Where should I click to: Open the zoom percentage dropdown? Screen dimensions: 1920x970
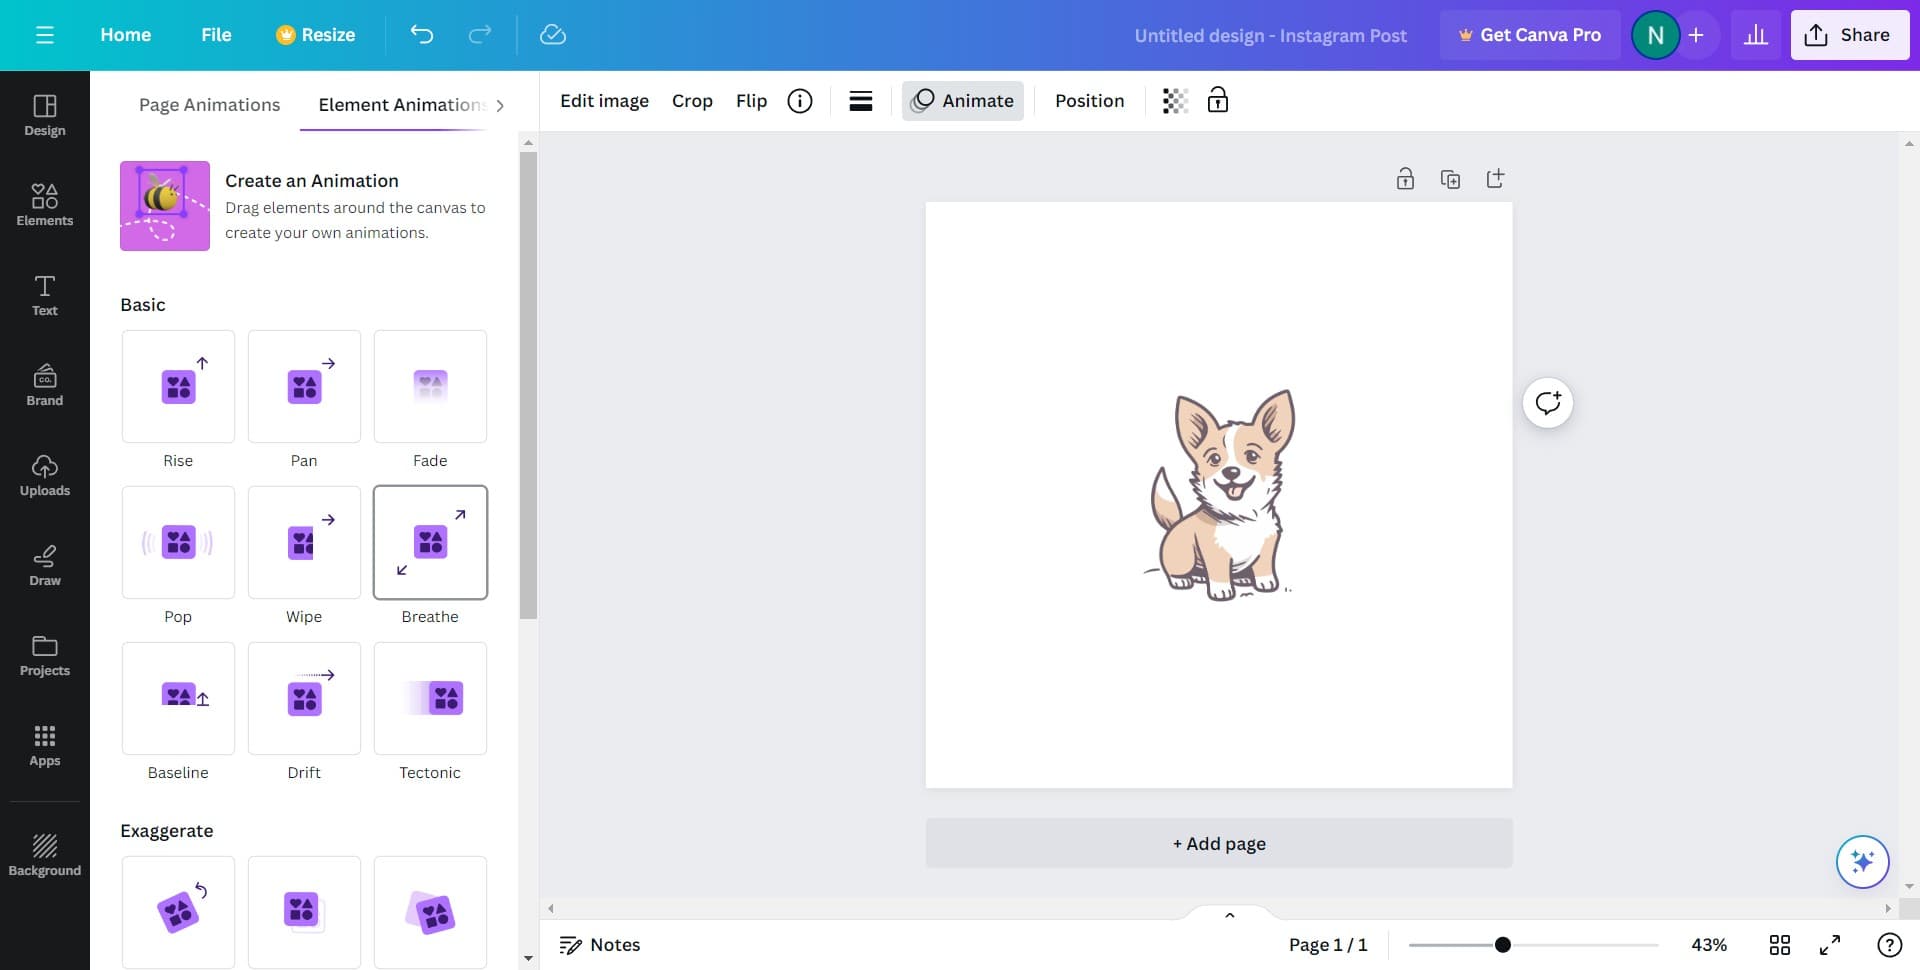click(x=1709, y=944)
